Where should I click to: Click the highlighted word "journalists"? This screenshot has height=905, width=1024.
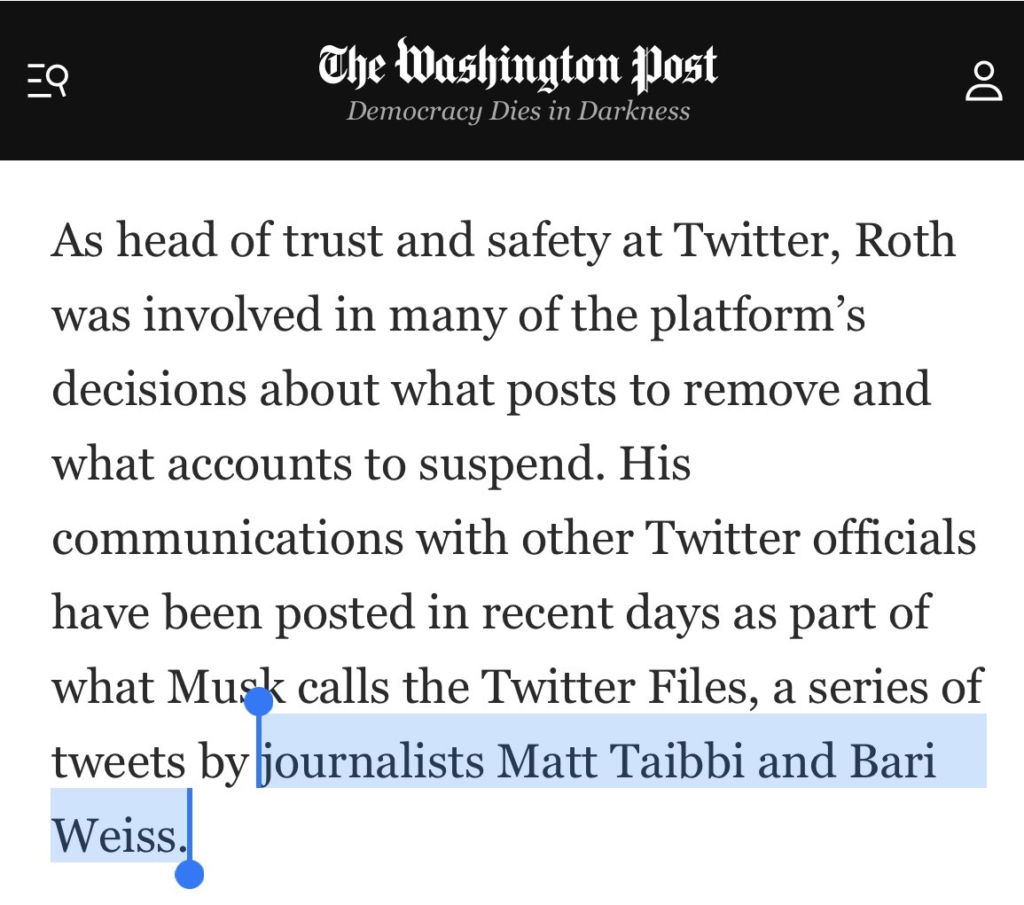click(x=377, y=762)
